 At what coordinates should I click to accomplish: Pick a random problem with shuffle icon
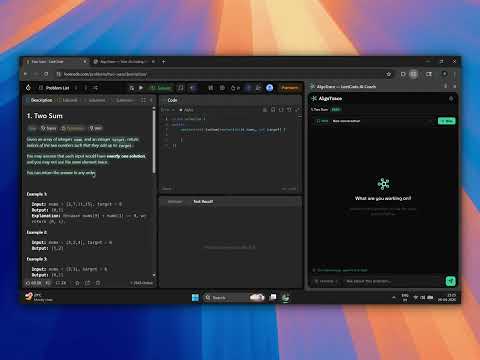pyautogui.click(x=95, y=88)
